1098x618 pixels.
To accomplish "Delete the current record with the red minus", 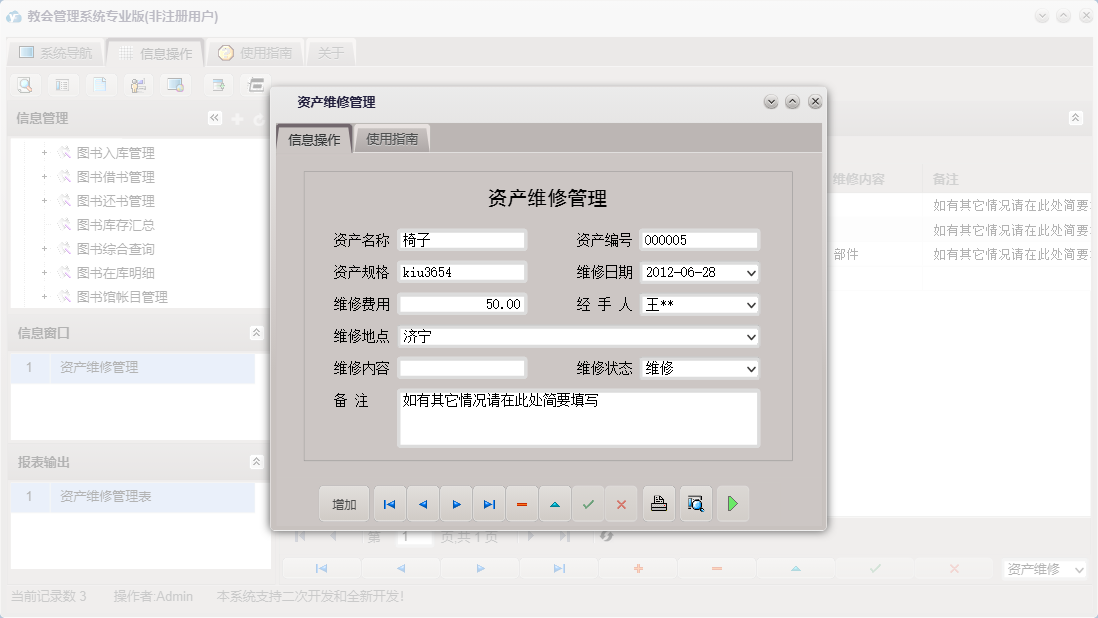I will 521,504.
